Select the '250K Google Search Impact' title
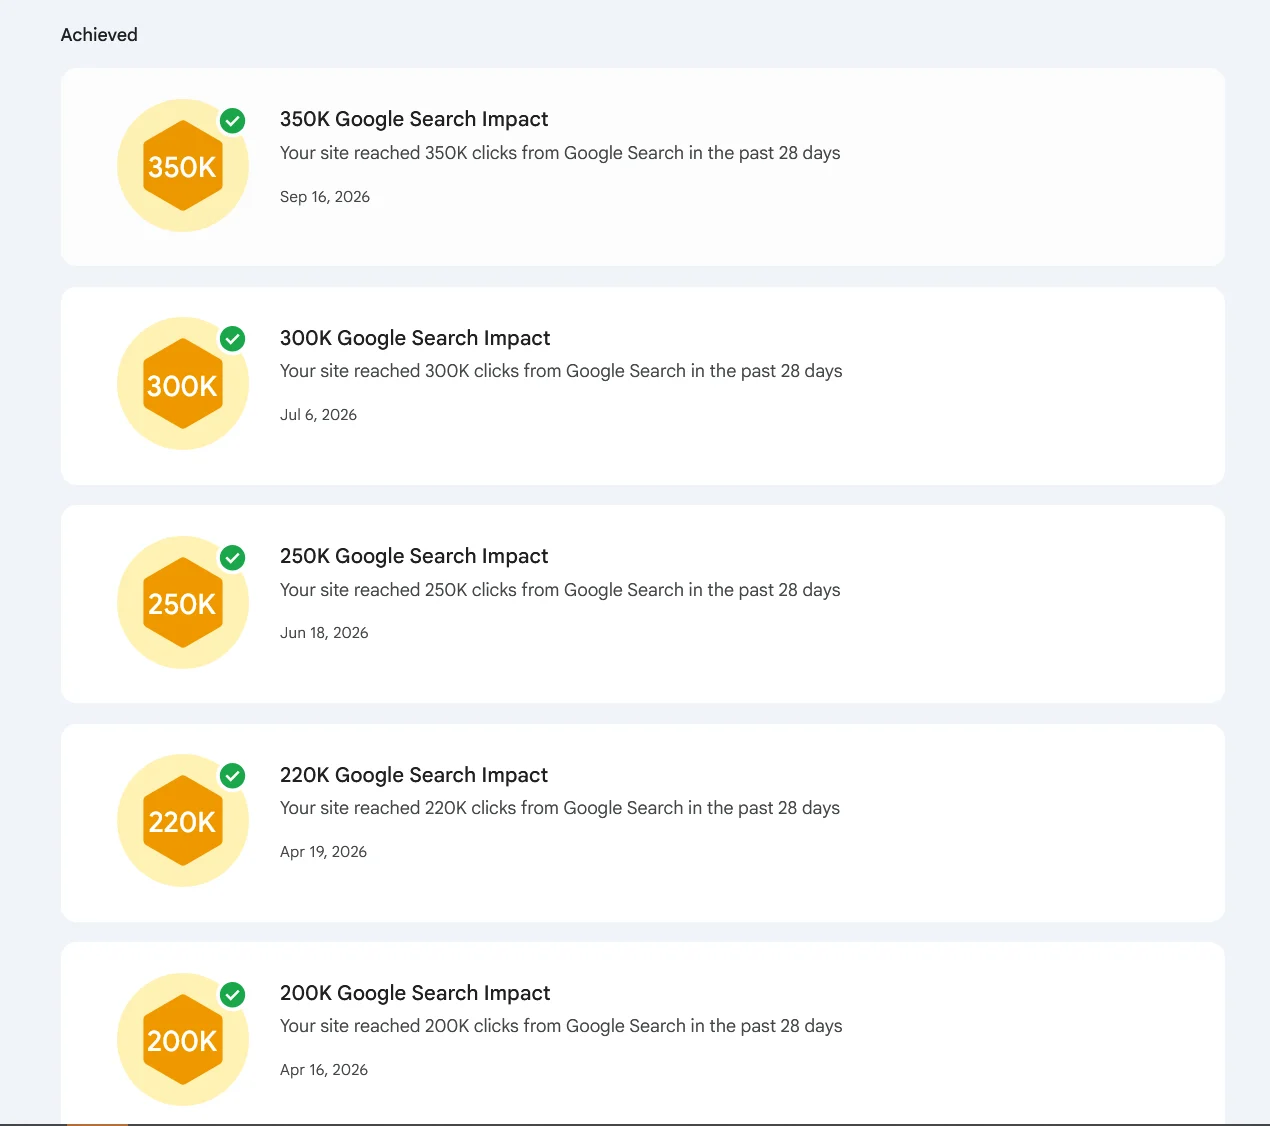Viewport: 1270px width, 1126px height. point(414,556)
